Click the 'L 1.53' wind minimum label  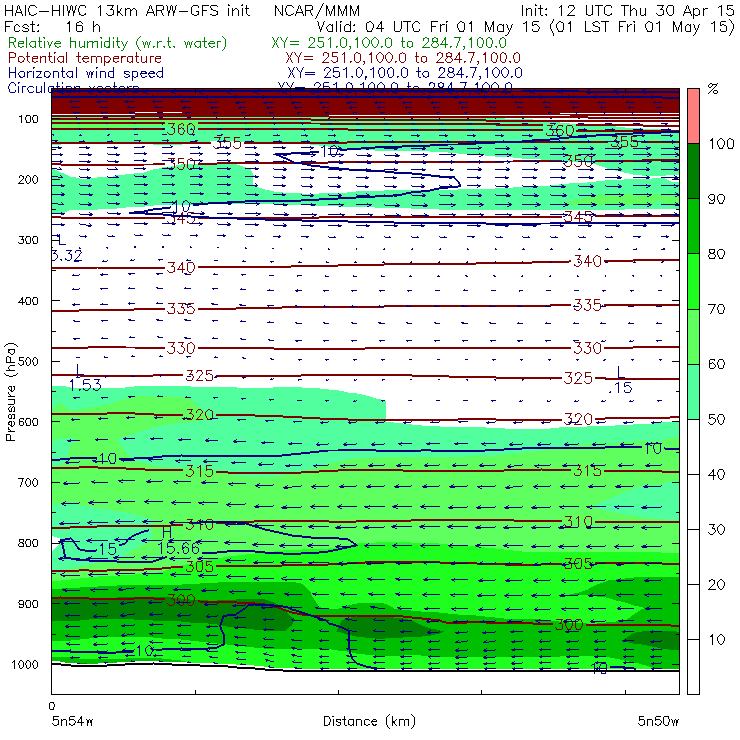[x=85, y=378]
